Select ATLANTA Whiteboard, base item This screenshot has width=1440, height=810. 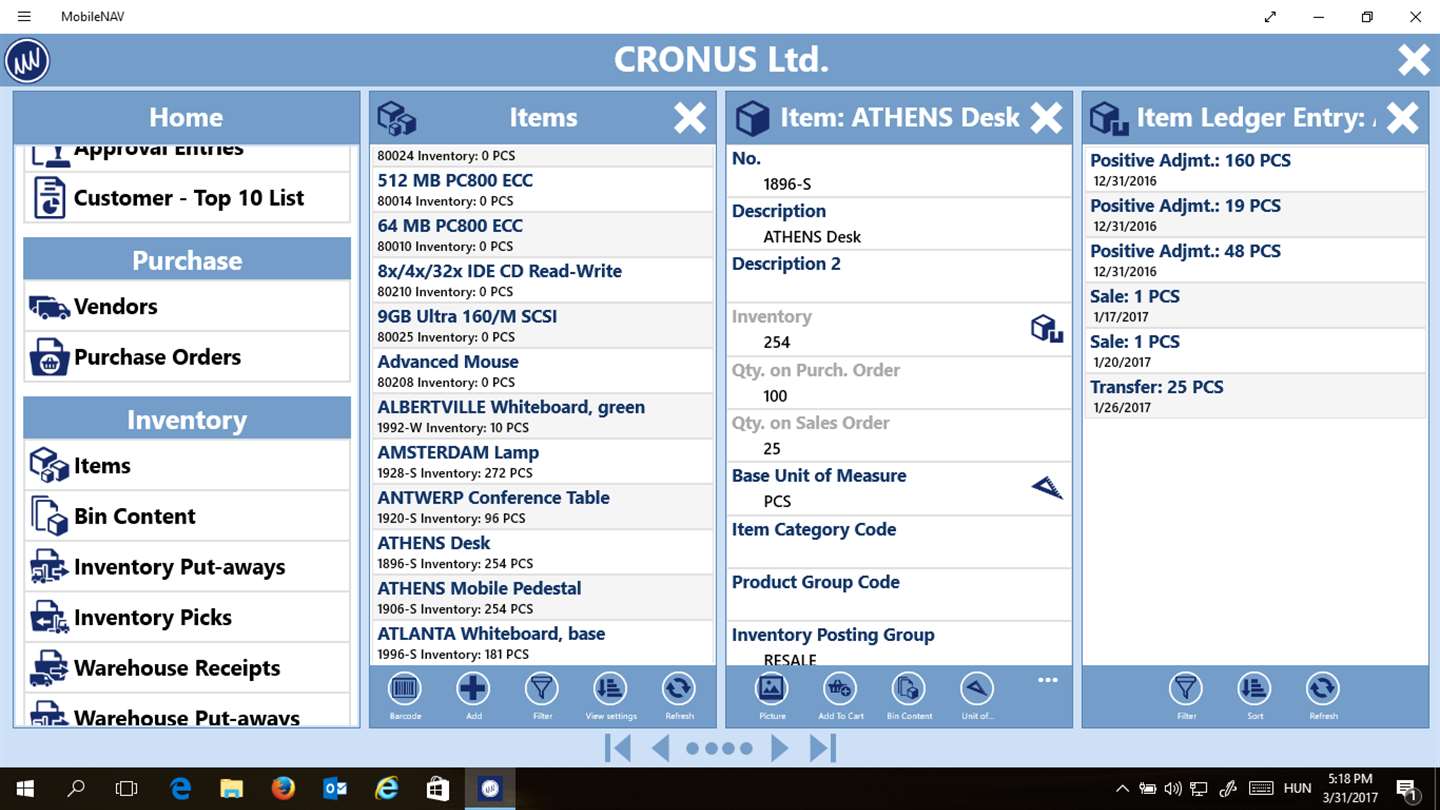(543, 643)
